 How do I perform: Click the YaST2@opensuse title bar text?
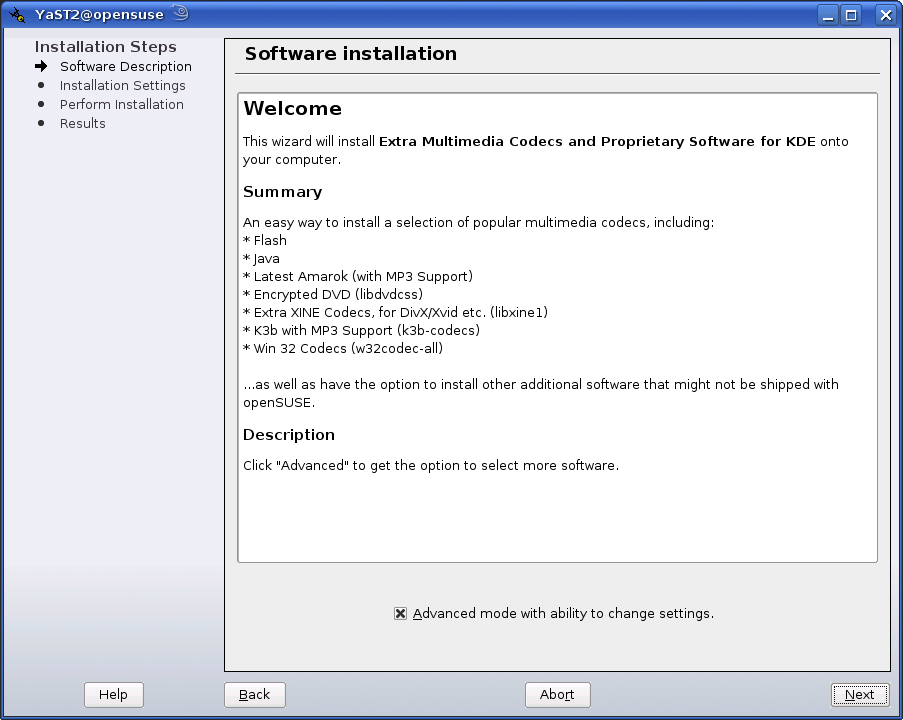coord(99,15)
